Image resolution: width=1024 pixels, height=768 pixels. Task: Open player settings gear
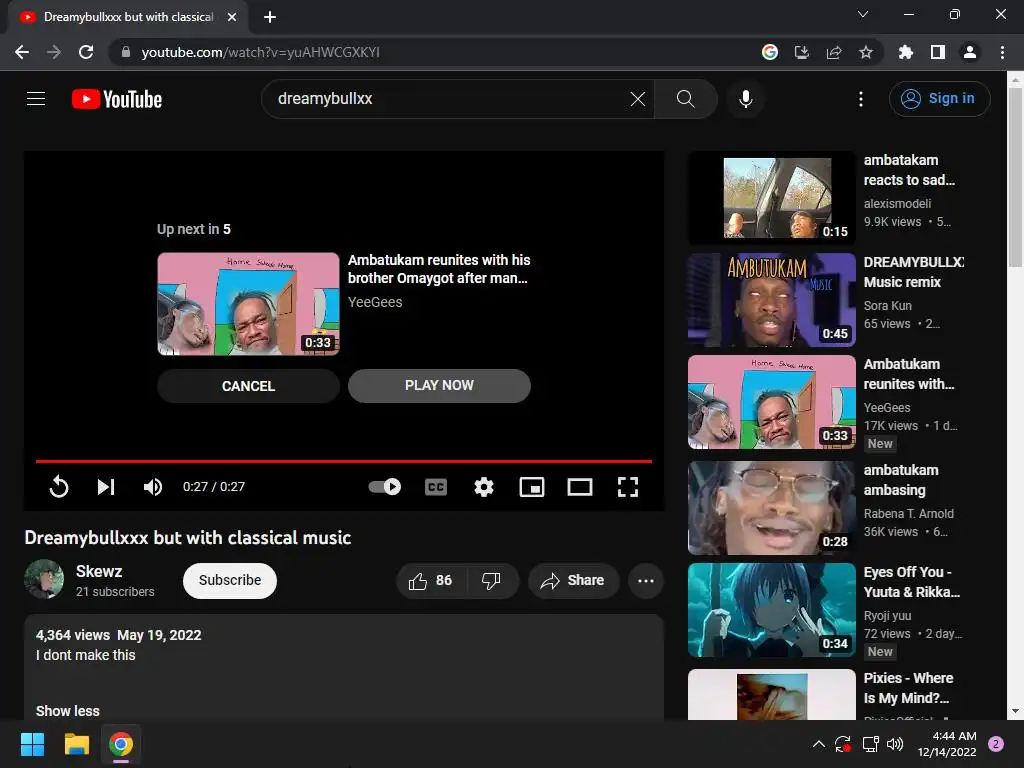coord(484,487)
